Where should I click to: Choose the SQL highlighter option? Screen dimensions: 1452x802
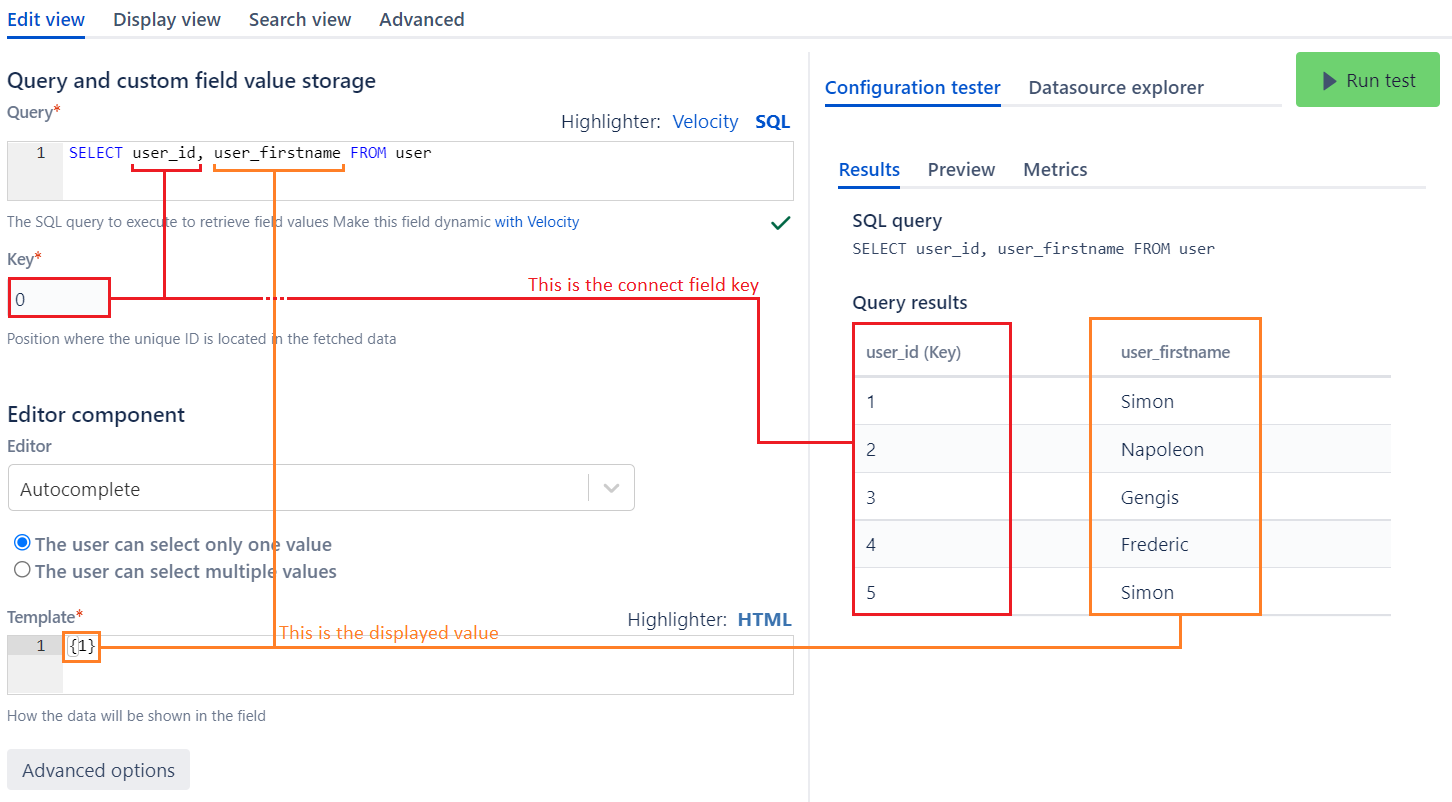772,122
